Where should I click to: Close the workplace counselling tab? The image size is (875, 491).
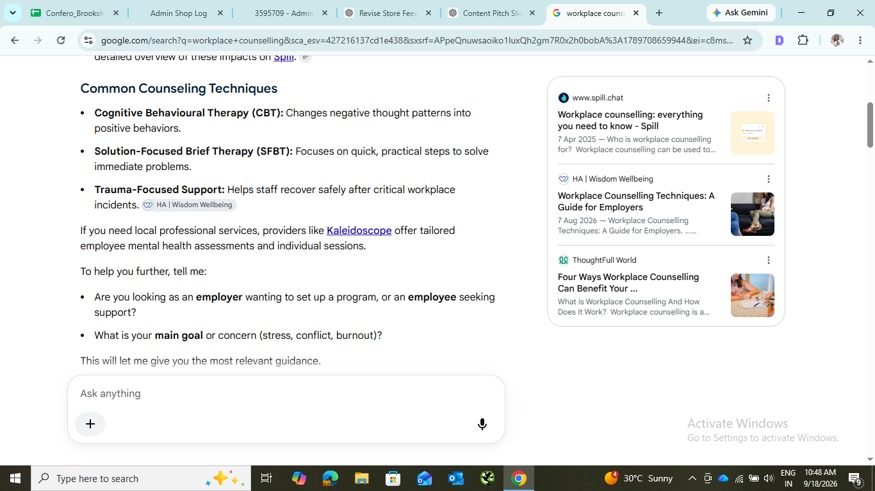(636, 12)
